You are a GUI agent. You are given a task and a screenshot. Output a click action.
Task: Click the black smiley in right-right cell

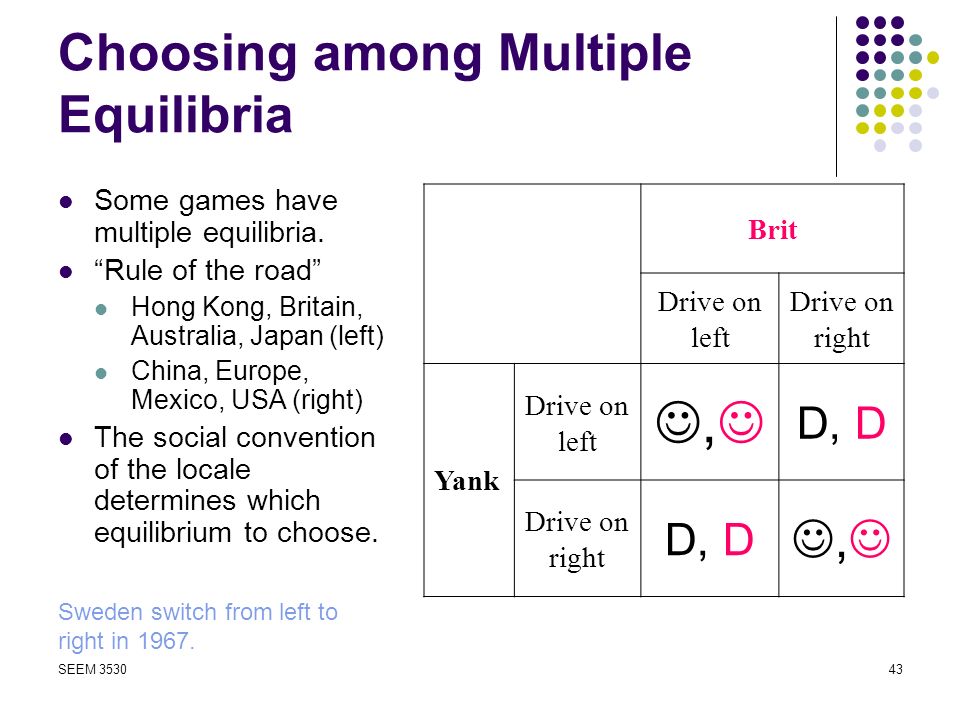pyautogui.click(x=813, y=539)
